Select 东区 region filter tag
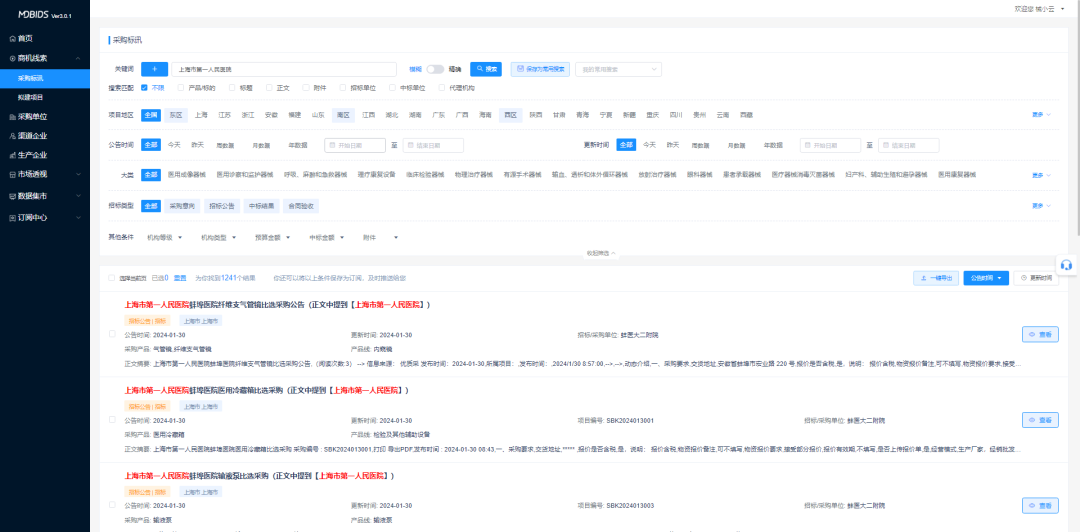 (x=176, y=115)
